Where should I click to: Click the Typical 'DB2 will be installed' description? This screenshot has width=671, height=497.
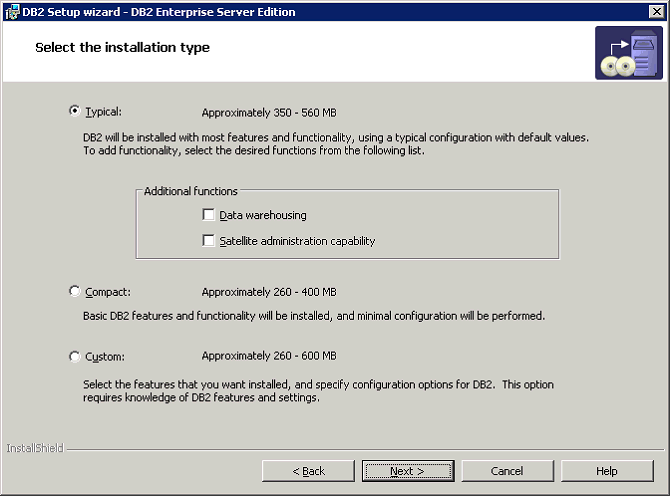tap(336, 144)
